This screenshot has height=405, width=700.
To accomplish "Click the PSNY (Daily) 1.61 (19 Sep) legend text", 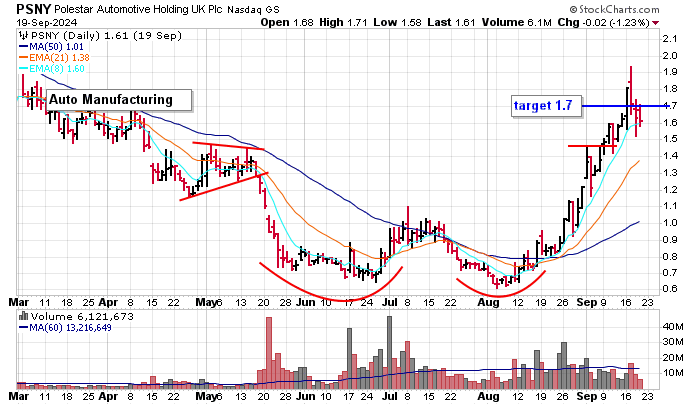I will click(x=106, y=36).
